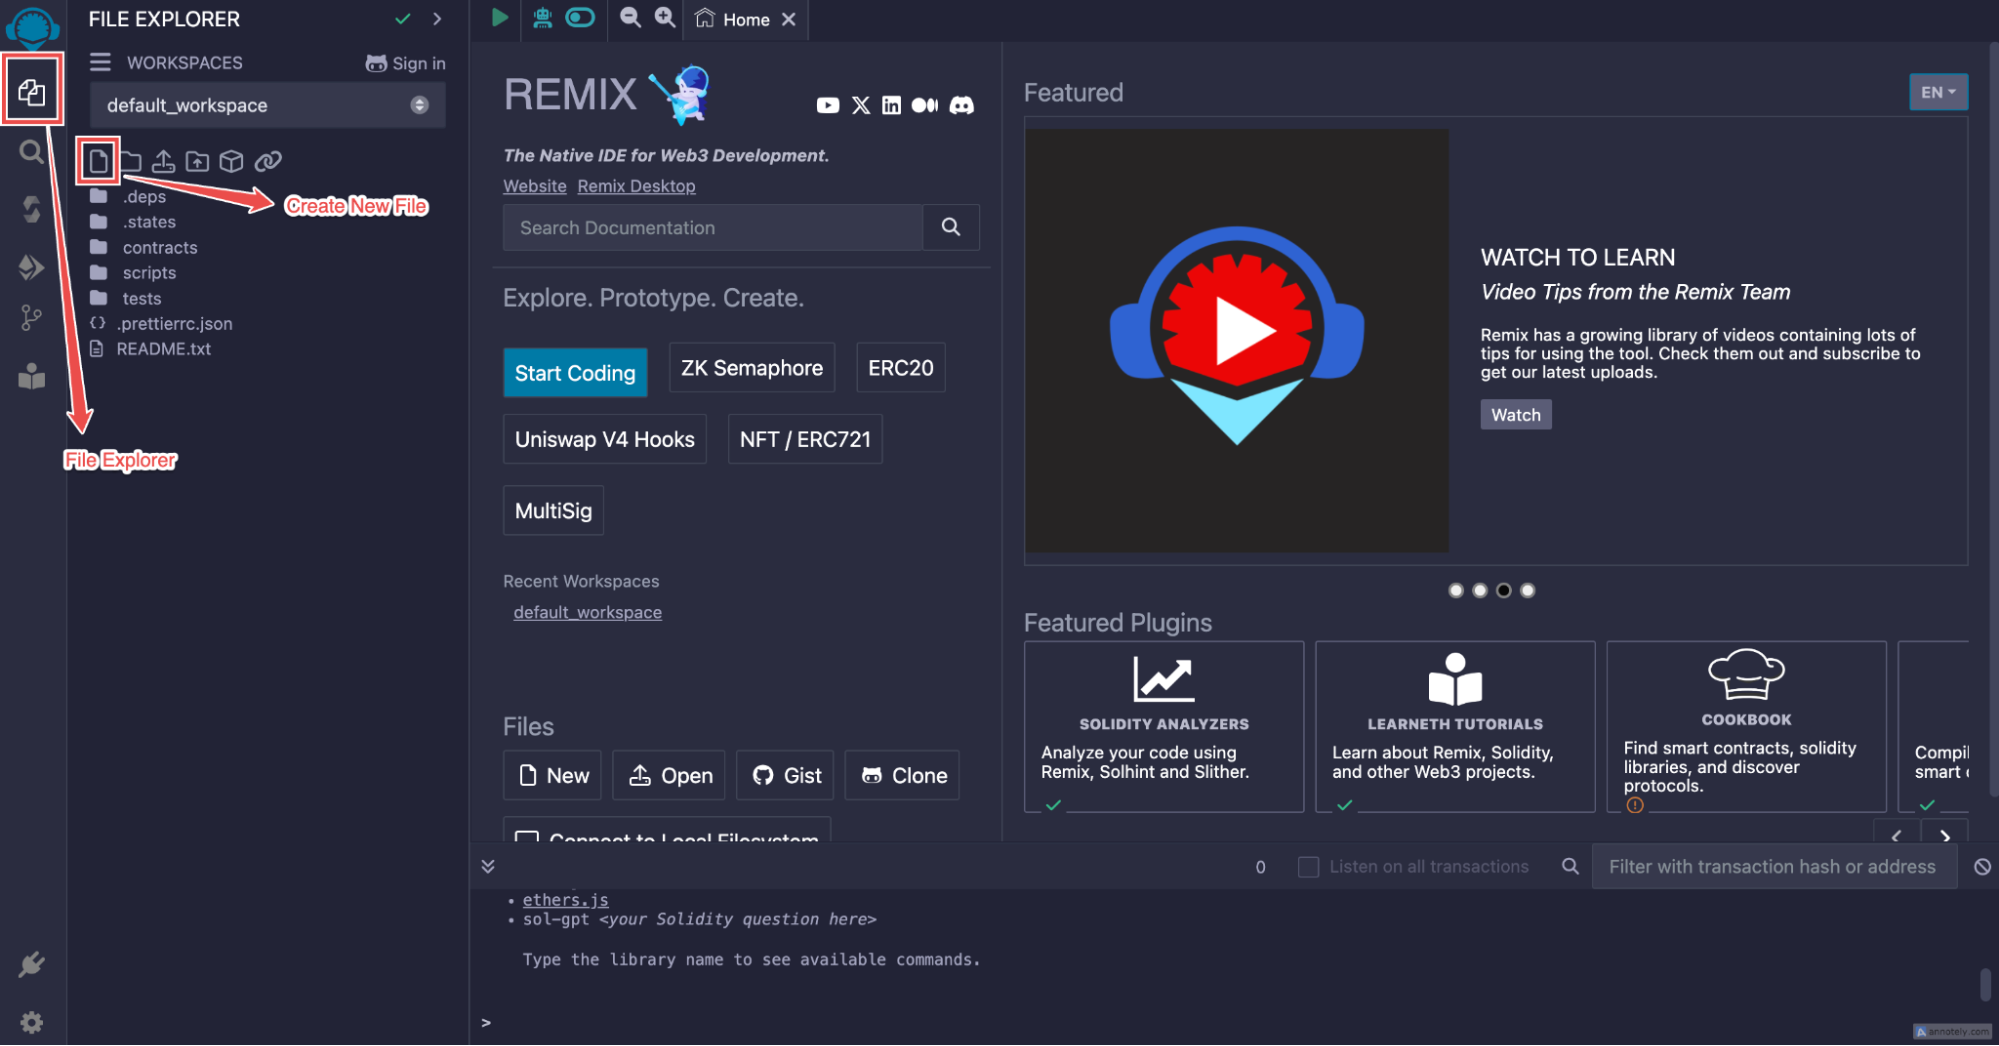Image resolution: width=1999 pixels, height=1046 pixels.
Task: Collapse the terminal panel with double chevron
Action: click(x=488, y=866)
